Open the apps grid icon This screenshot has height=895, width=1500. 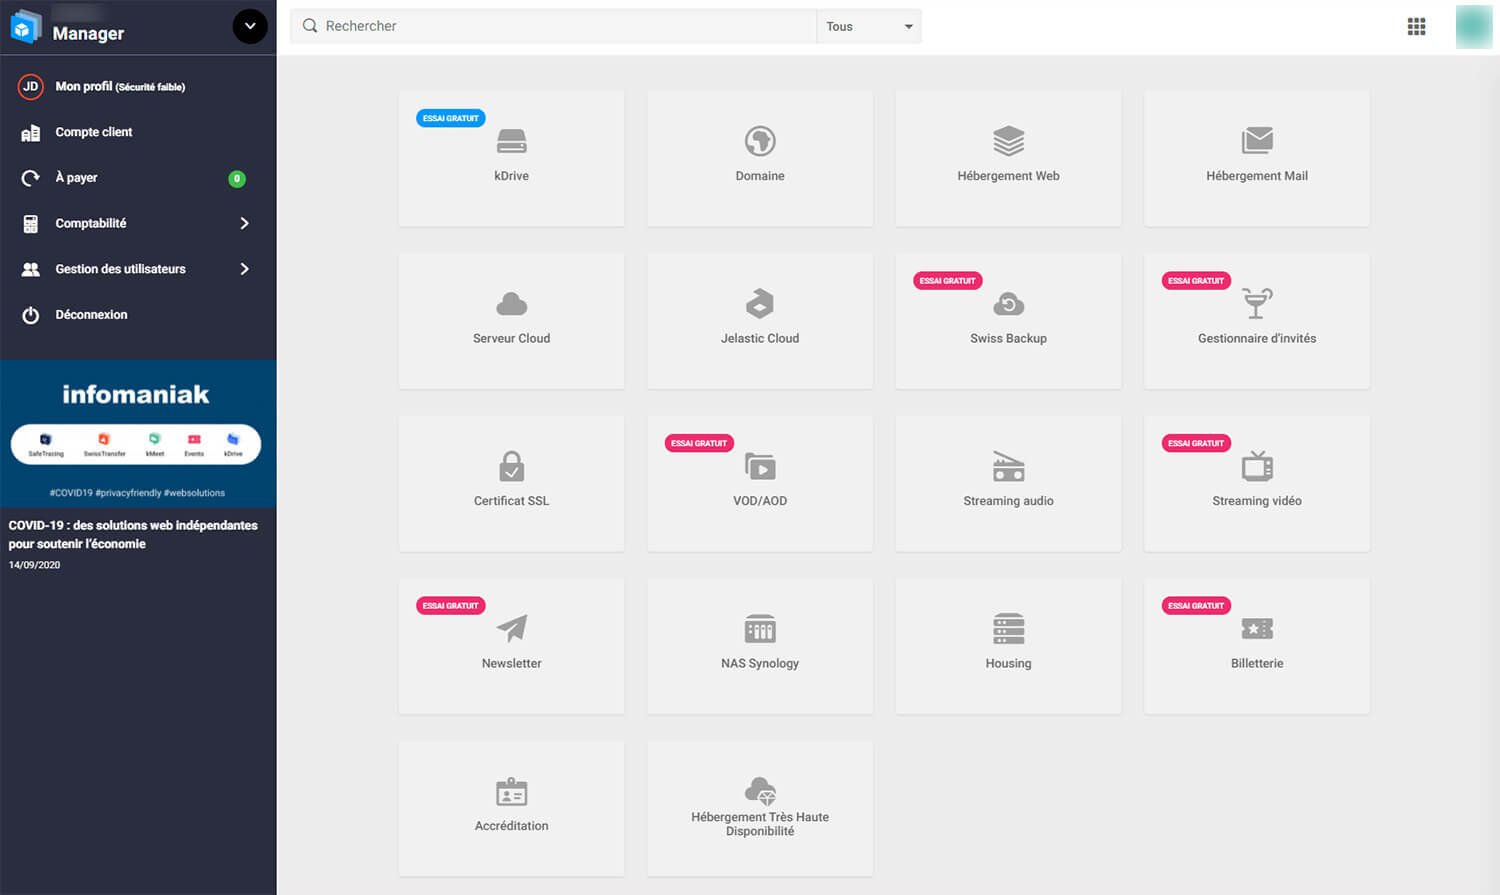tap(1416, 27)
